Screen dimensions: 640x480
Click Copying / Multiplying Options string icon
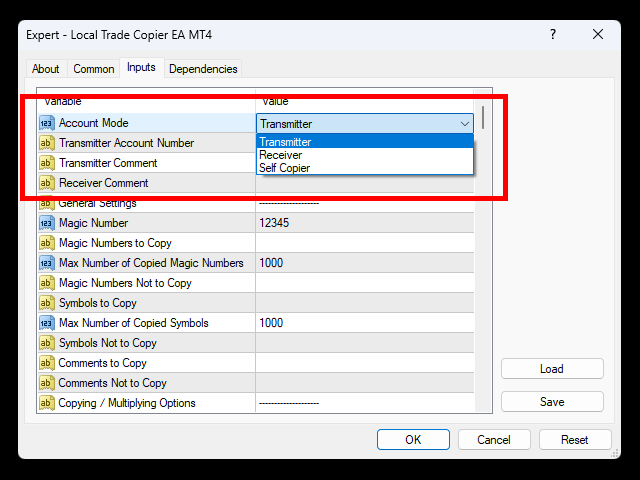[47, 403]
